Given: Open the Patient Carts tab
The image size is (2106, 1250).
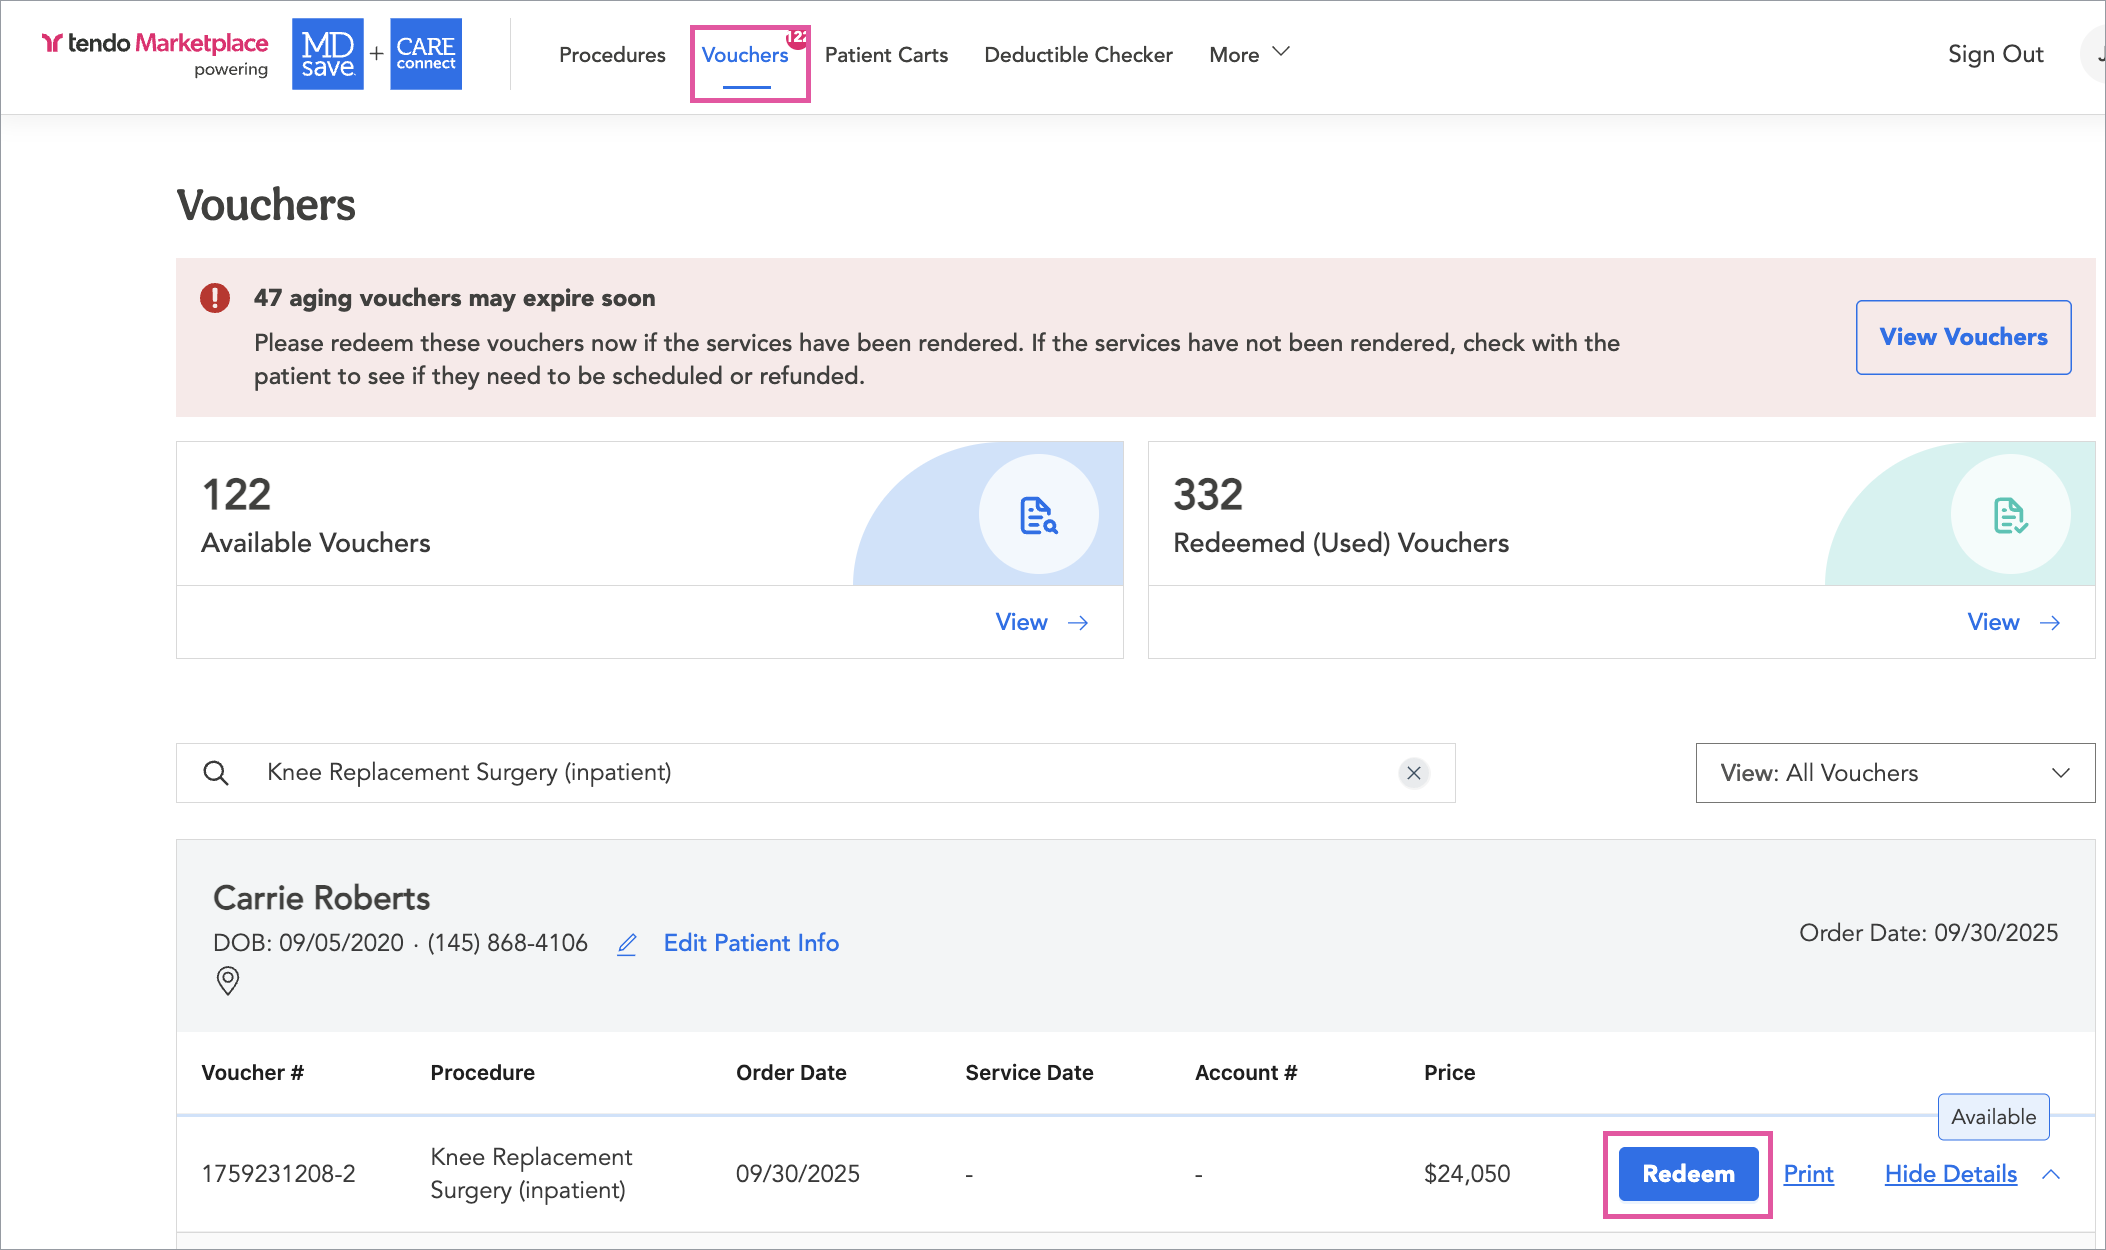Looking at the screenshot, I should point(886,54).
